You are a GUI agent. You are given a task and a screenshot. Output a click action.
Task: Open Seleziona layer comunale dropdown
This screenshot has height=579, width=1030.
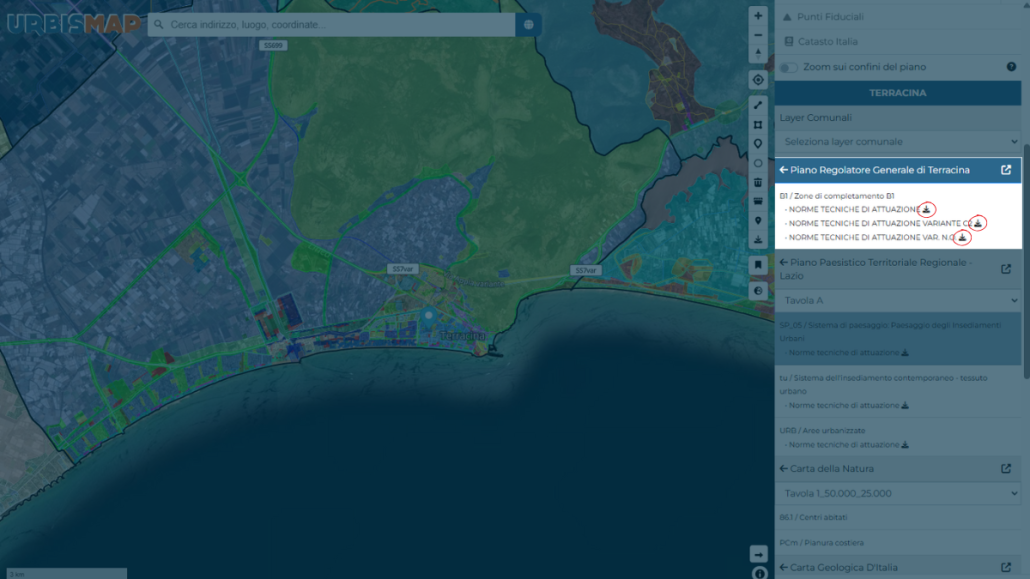899,142
